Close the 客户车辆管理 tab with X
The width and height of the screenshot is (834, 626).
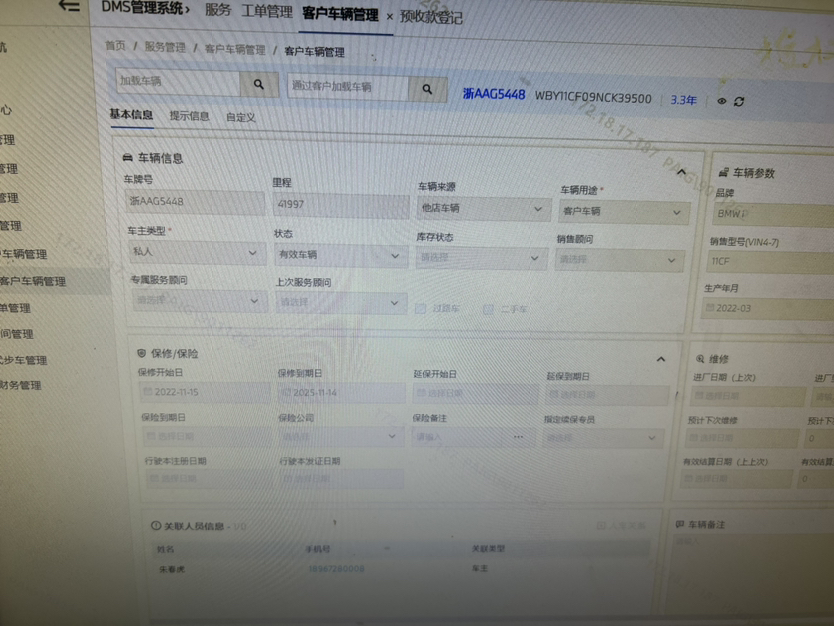click(389, 17)
